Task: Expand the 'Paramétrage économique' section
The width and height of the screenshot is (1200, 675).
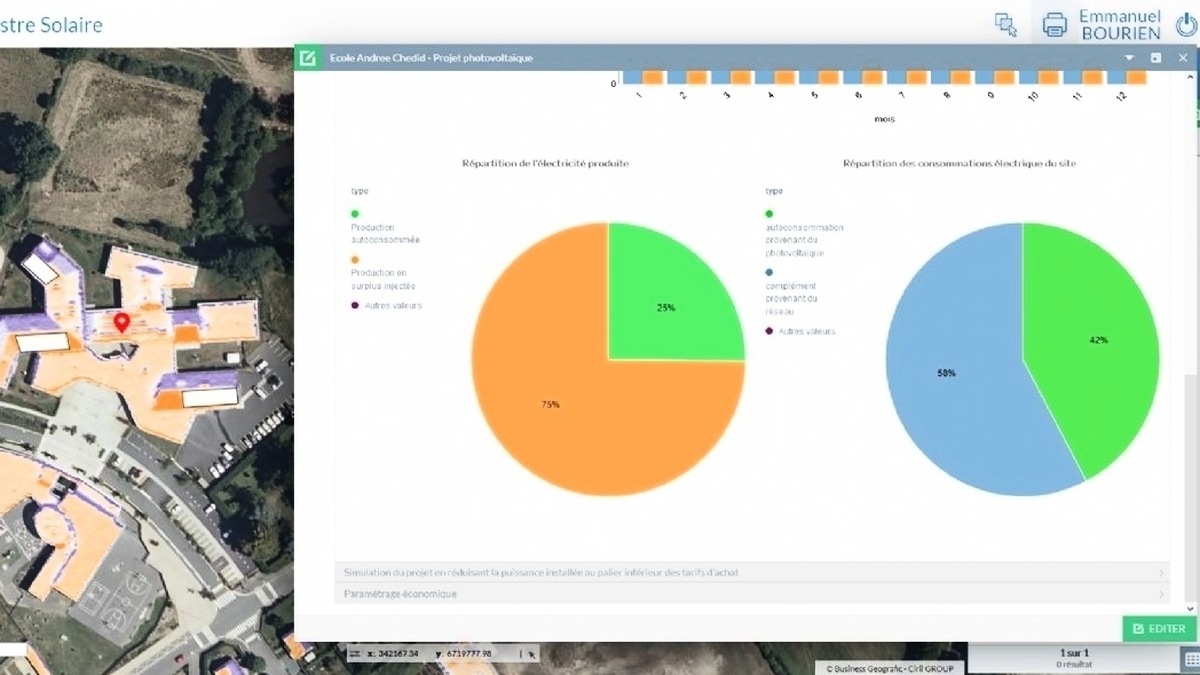Action: [x=750, y=594]
